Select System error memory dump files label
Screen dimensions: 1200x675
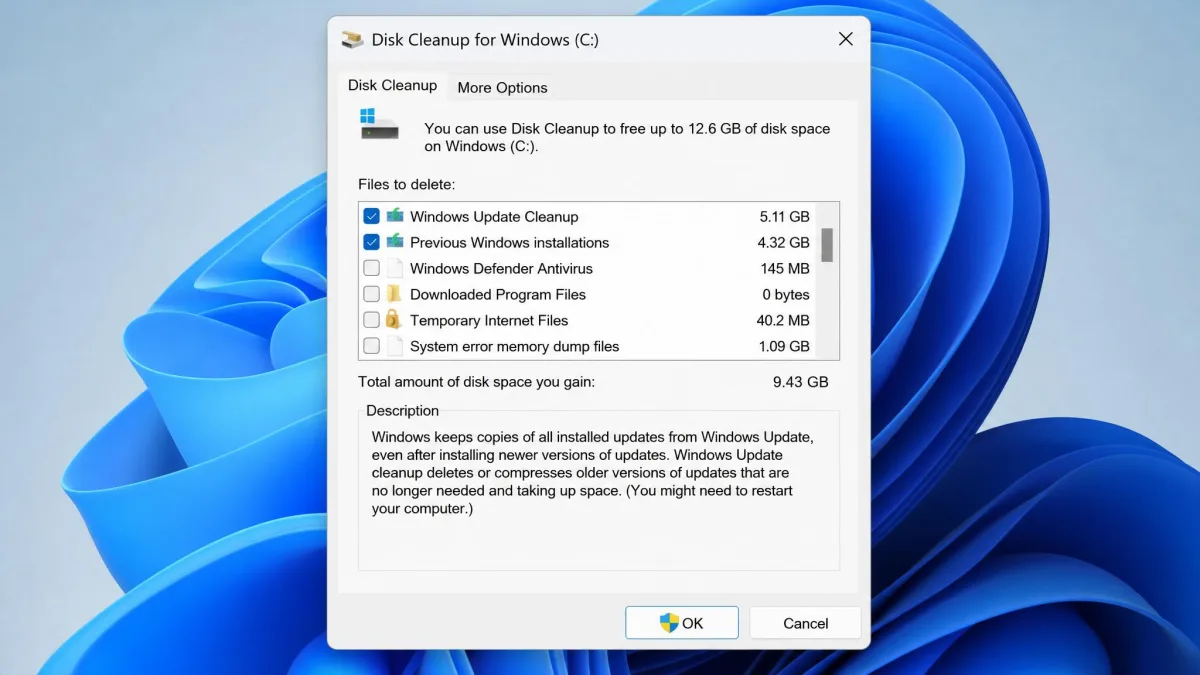(514, 346)
